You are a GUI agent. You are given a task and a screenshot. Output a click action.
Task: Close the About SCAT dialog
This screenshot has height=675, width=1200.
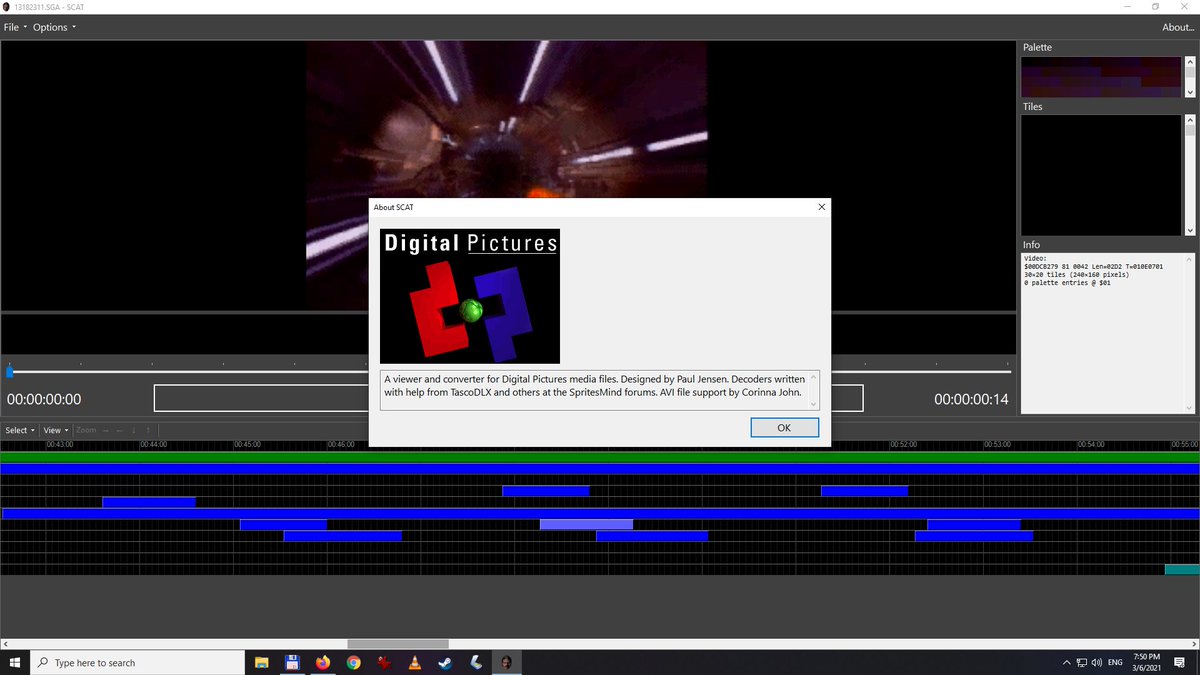(x=822, y=207)
